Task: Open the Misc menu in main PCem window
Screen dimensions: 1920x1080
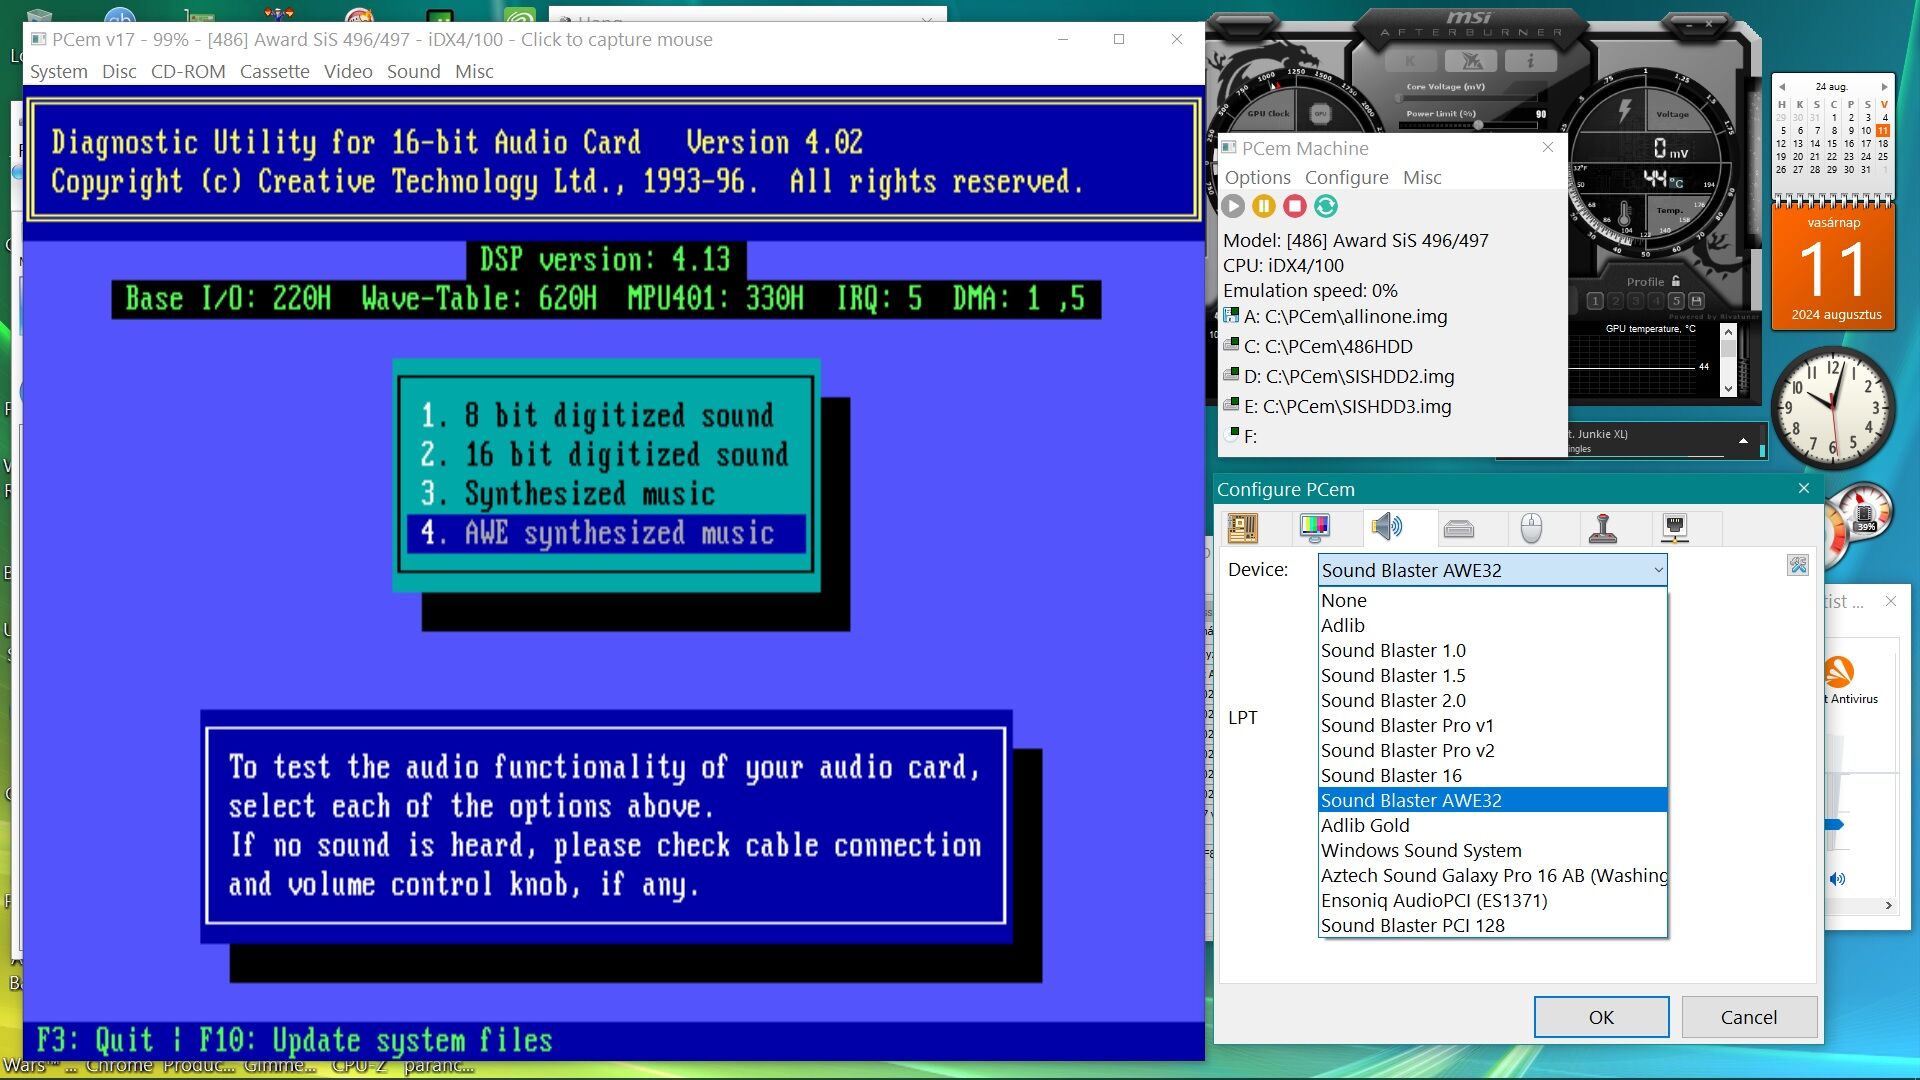Action: tap(474, 71)
